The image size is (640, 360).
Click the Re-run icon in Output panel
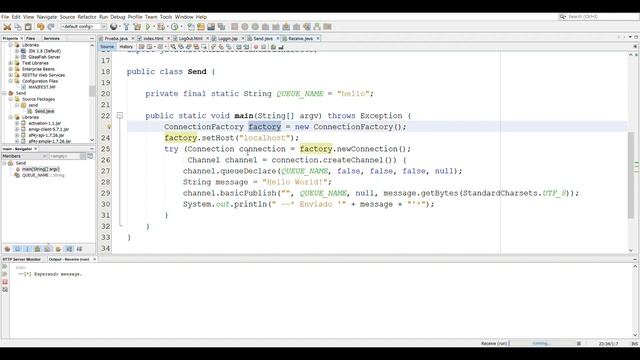tap(5, 267)
